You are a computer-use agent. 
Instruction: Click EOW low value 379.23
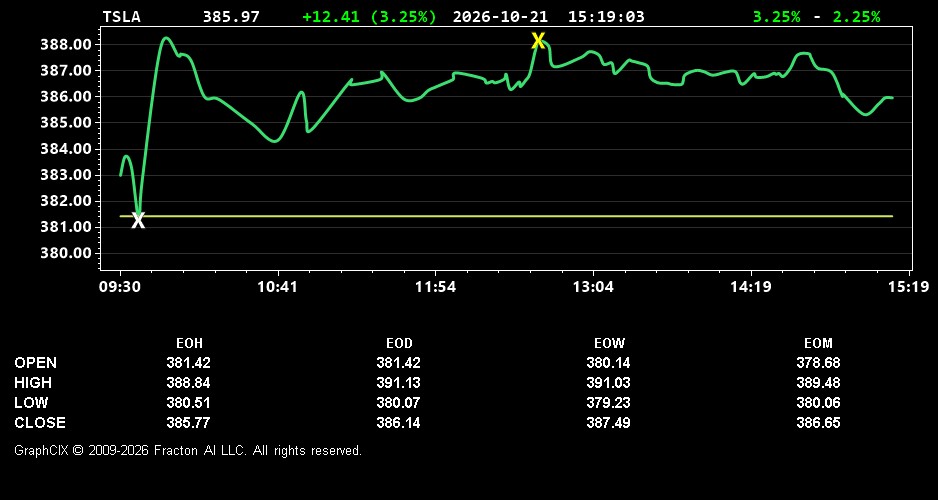[x=608, y=403]
